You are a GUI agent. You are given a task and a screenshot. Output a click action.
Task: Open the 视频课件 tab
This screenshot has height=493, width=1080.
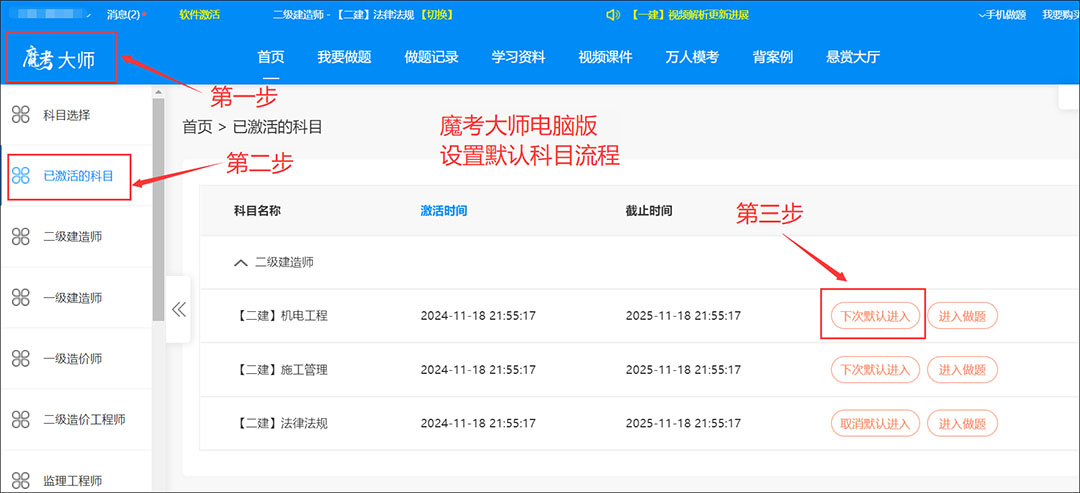605,57
